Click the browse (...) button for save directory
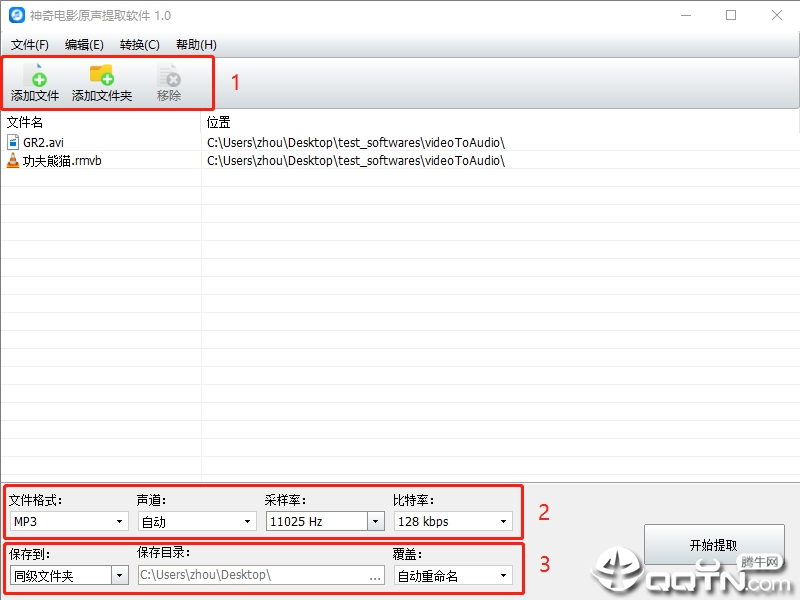This screenshot has height=600, width=800. pos(376,576)
